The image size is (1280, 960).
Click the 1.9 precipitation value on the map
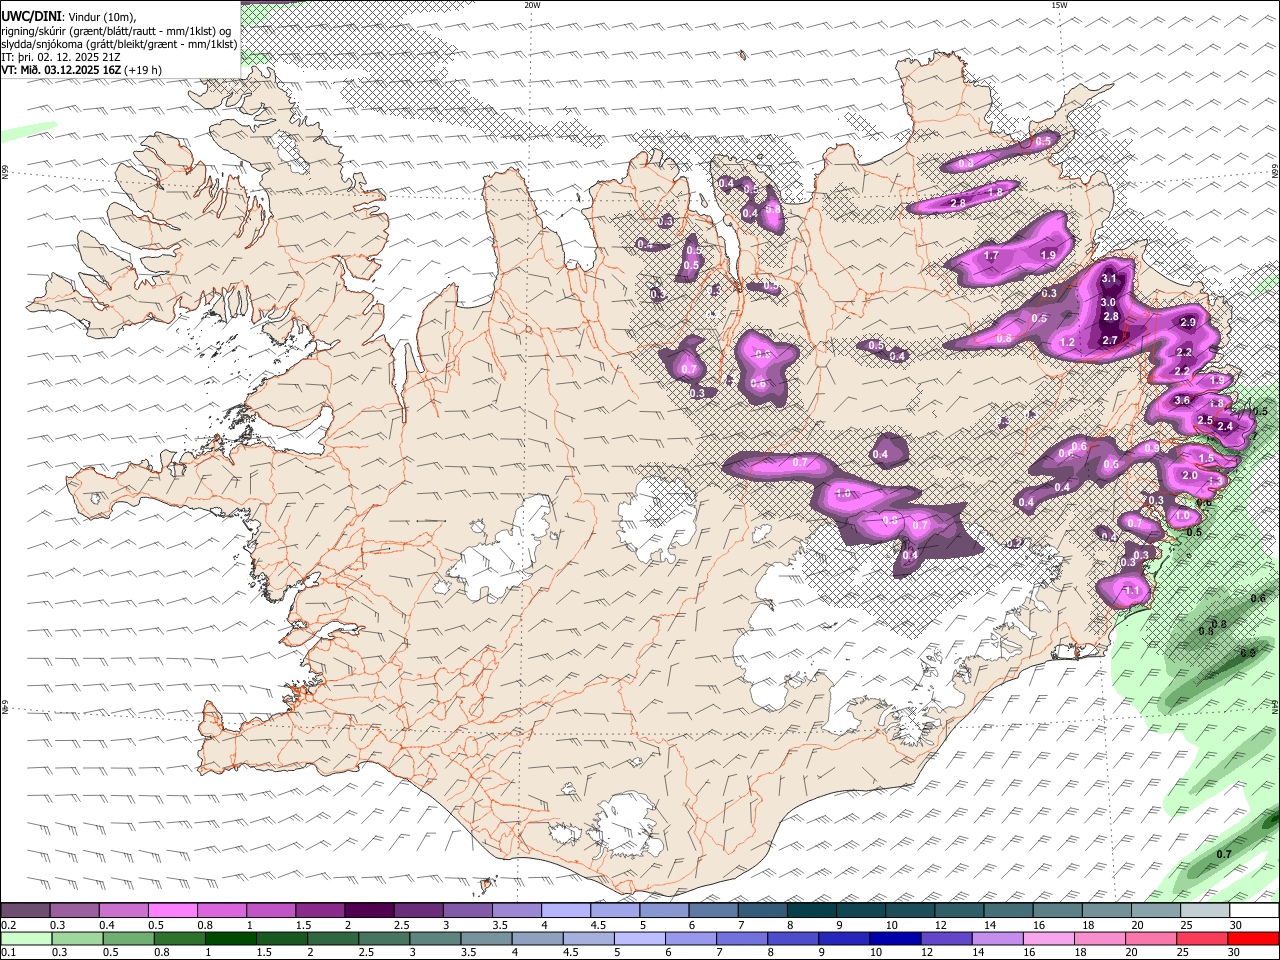pos(1048,256)
